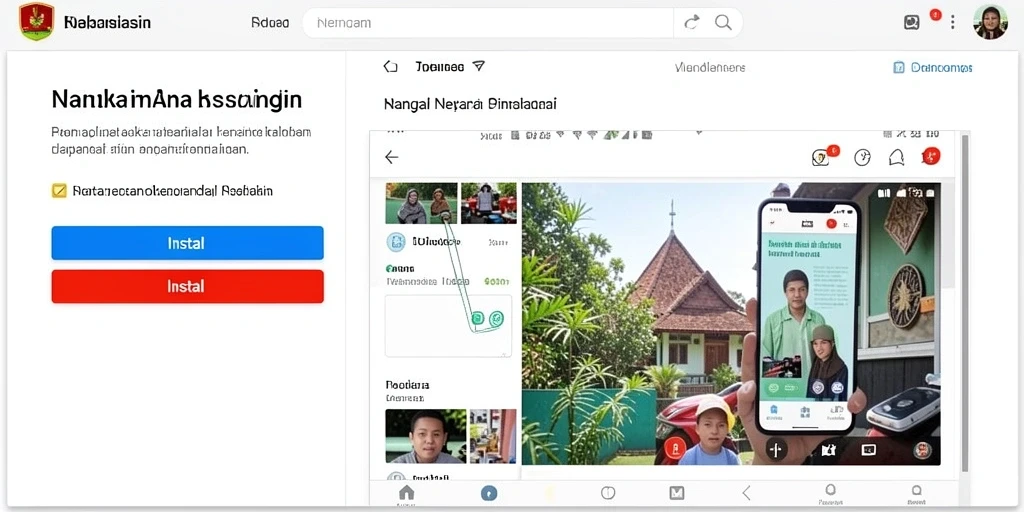
Task: Click the screen rectangle icon on the photo bar
Action: pyautogui.click(x=869, y=449)
